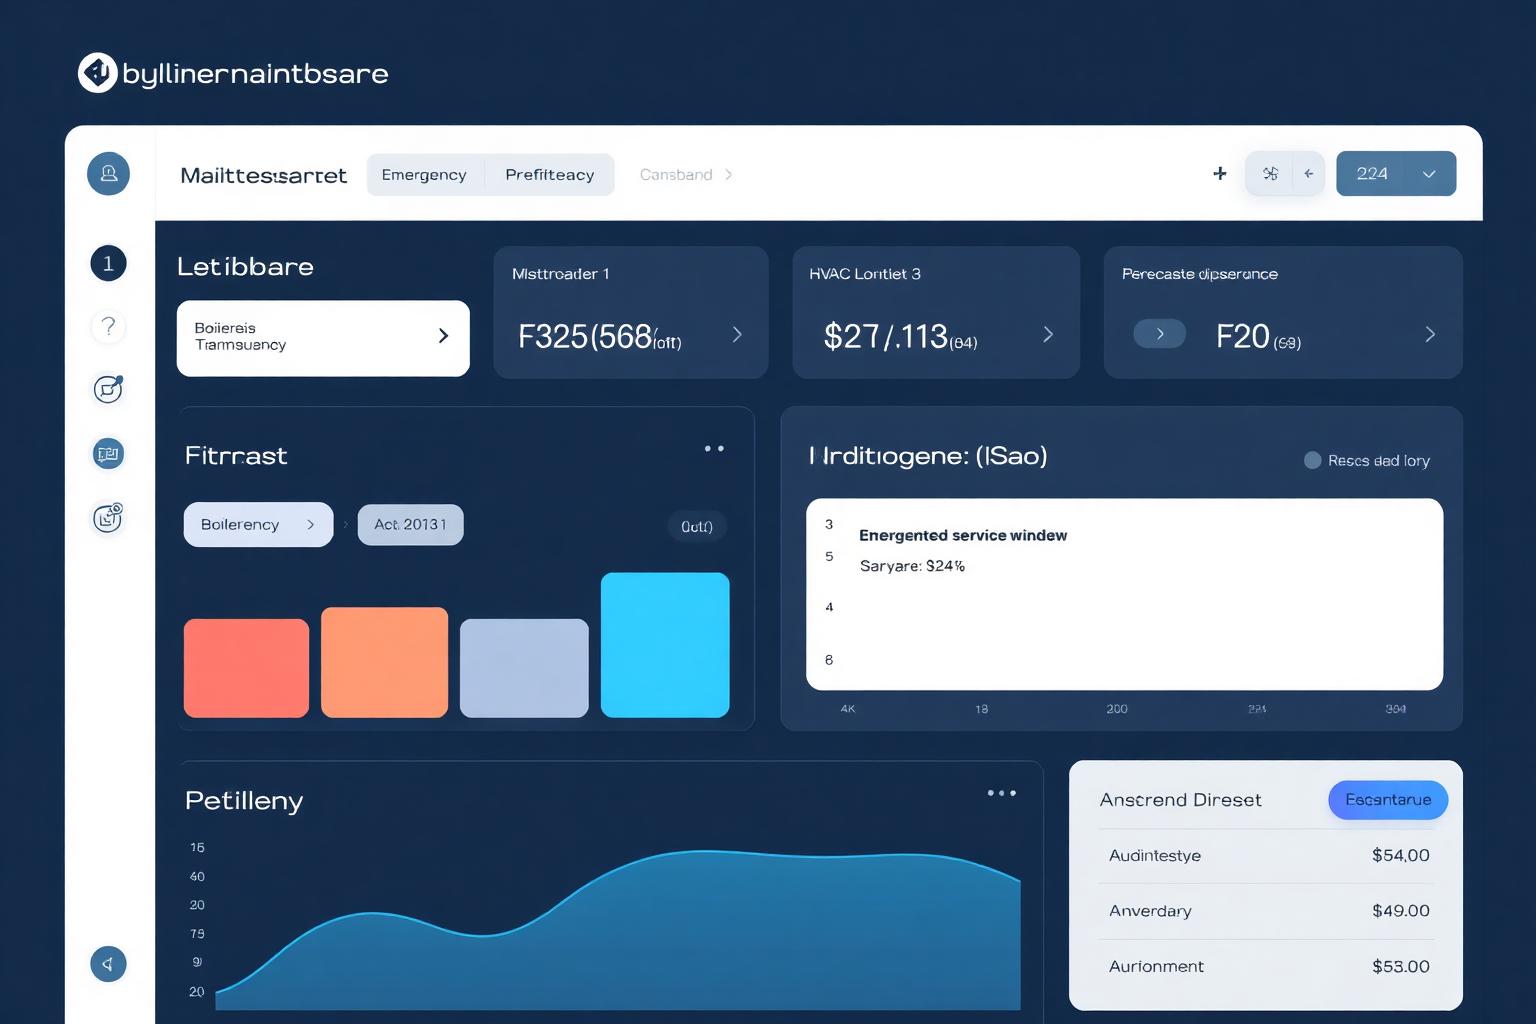Click the back arrow icon in header
This screenshot has height=1024, width=1536.
click(x=1308, y=174)
